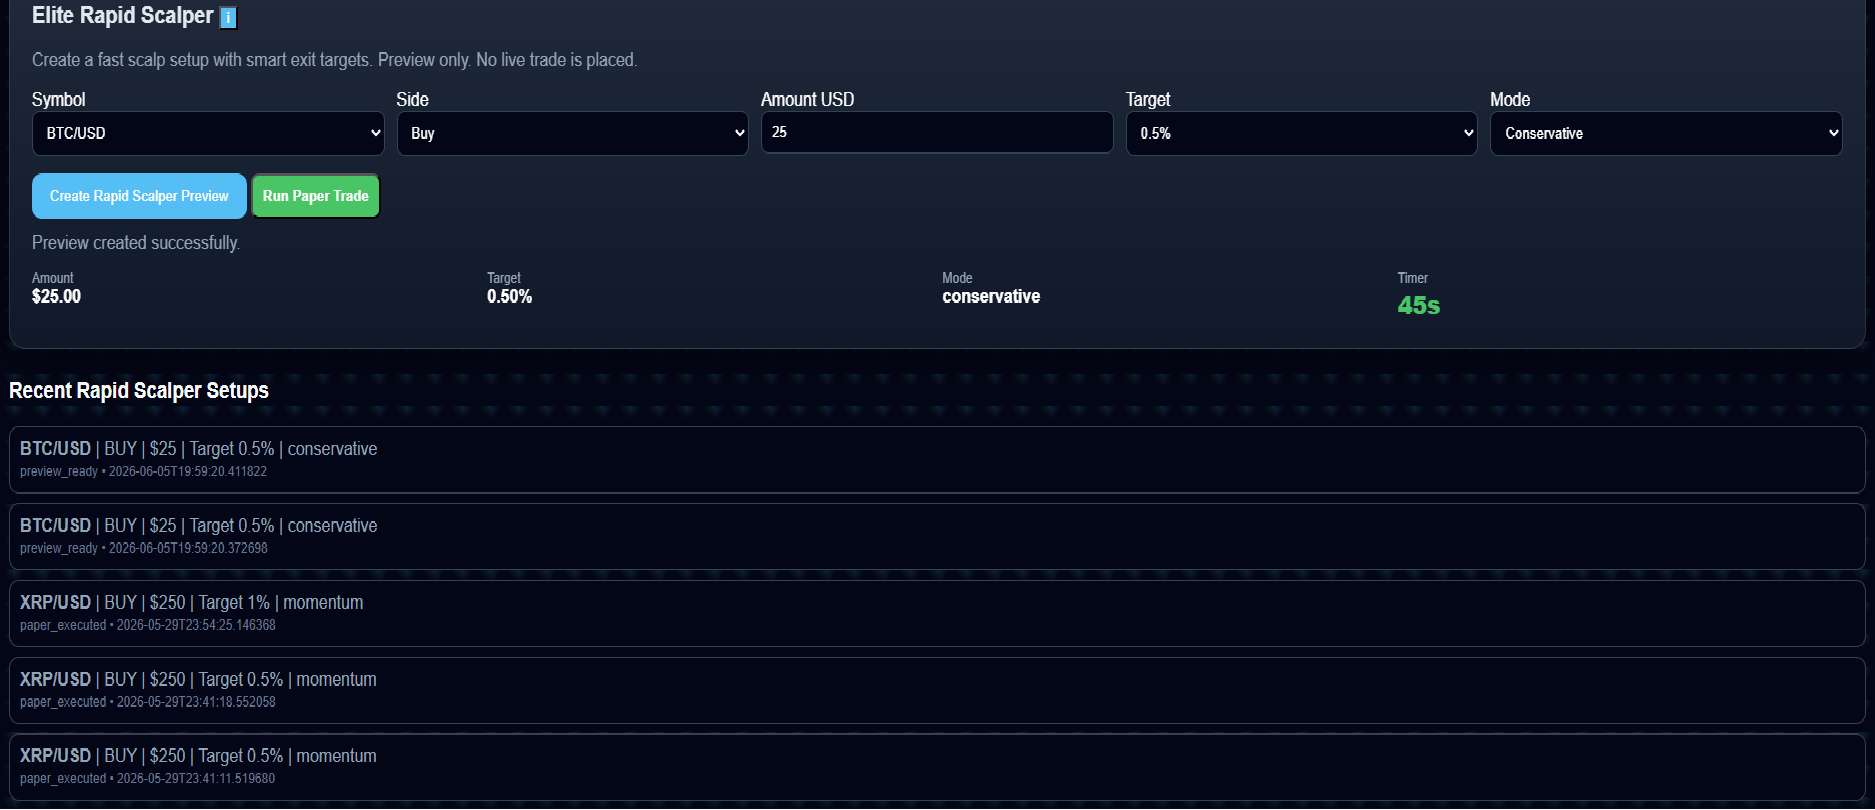Screen dimensions: 1875x810
Task: Click the conservative Mode value
Action: tap(991, 296)
